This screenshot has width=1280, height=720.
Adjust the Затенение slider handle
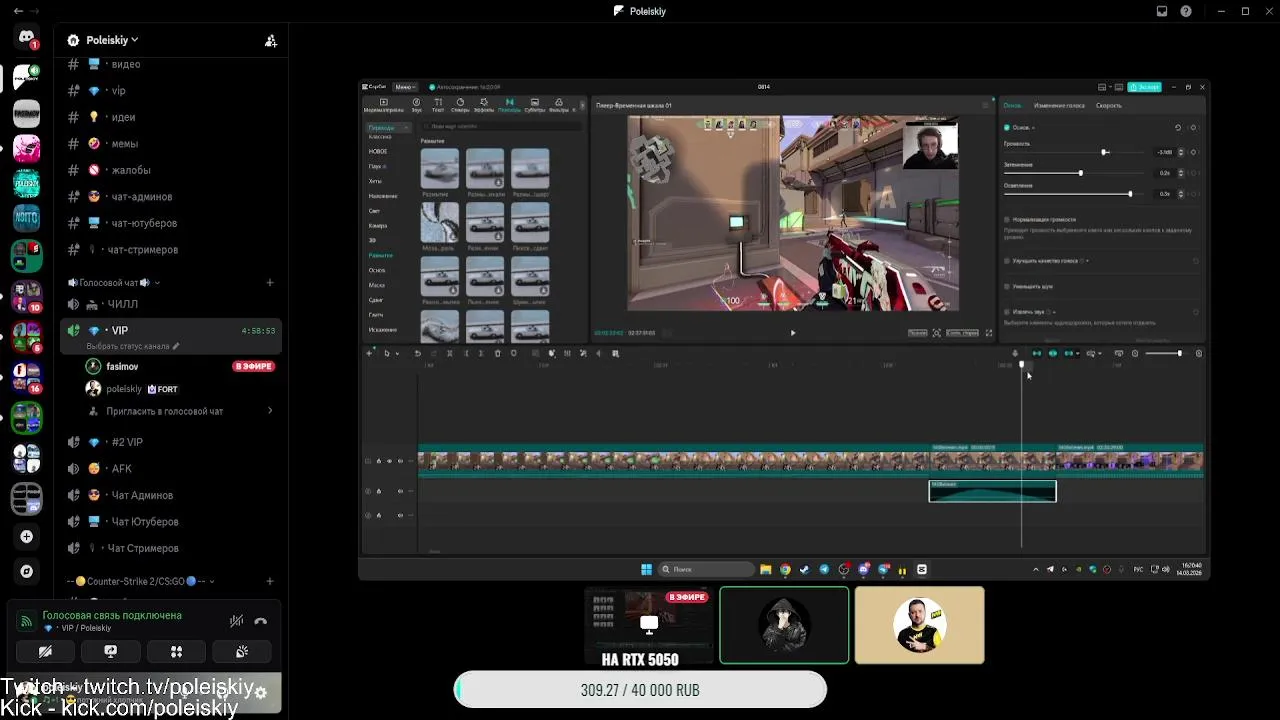tap(1080, 173)
